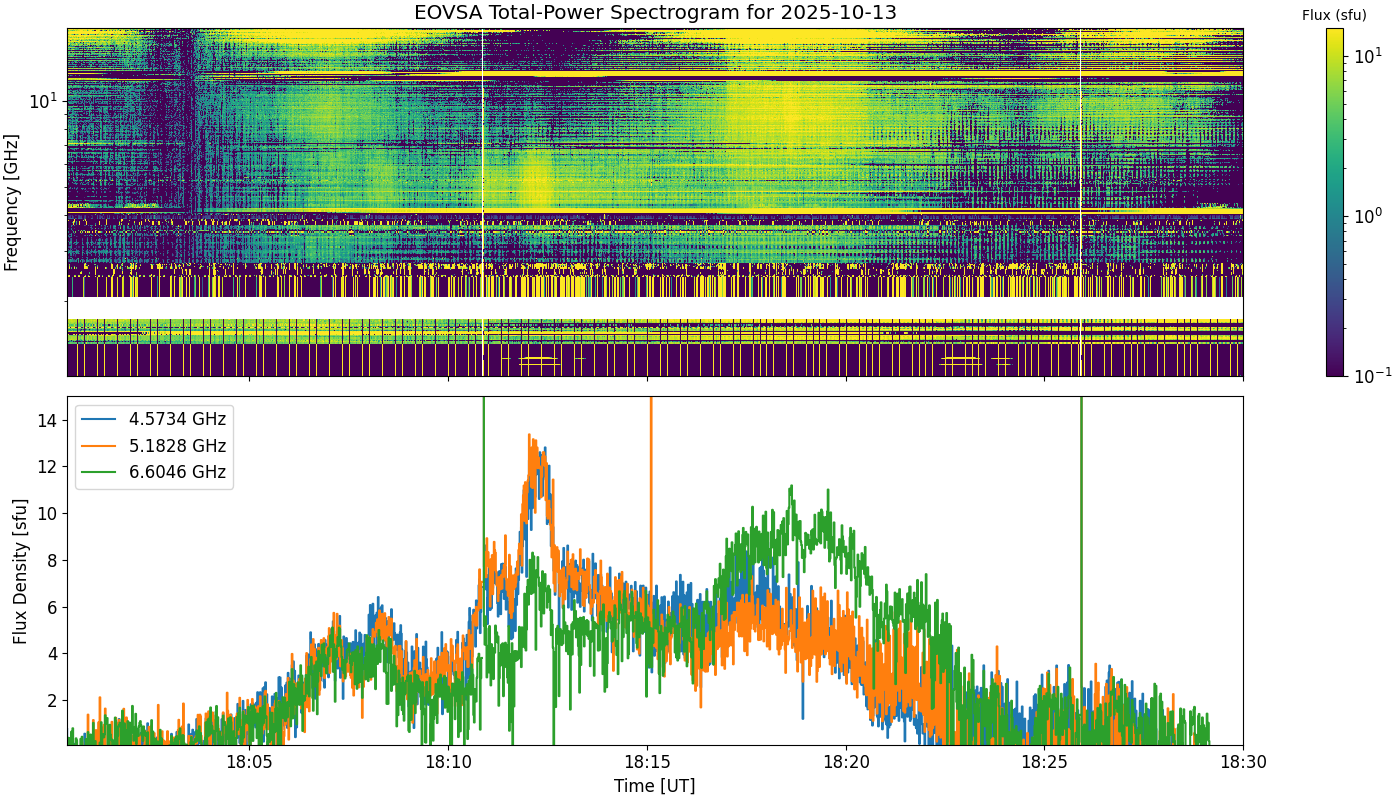
Task: Click the Time [UT] axis label
Action: (655, 786)
